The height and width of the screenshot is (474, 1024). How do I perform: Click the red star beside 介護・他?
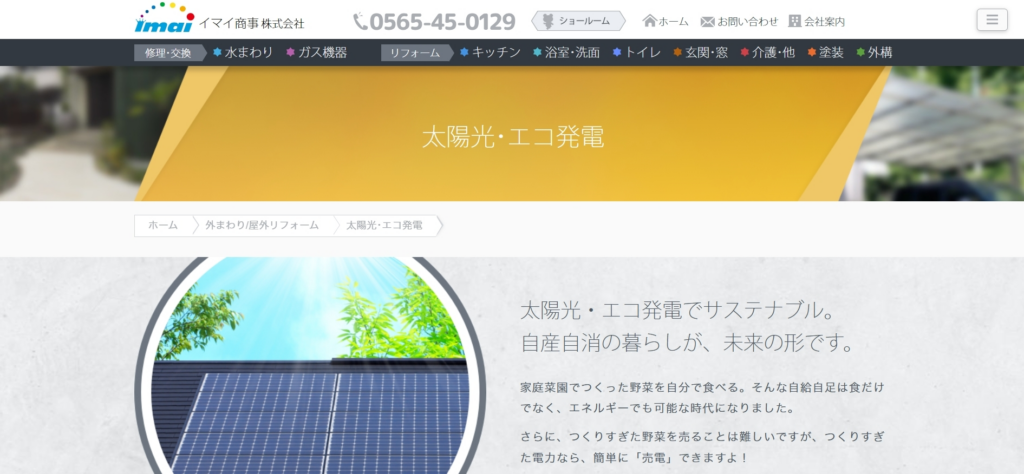[x=744, y=52]
